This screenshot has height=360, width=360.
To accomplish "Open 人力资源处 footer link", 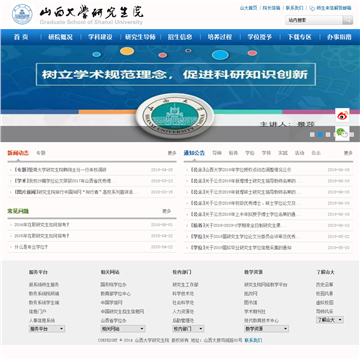I will click(x=183, y=312).
